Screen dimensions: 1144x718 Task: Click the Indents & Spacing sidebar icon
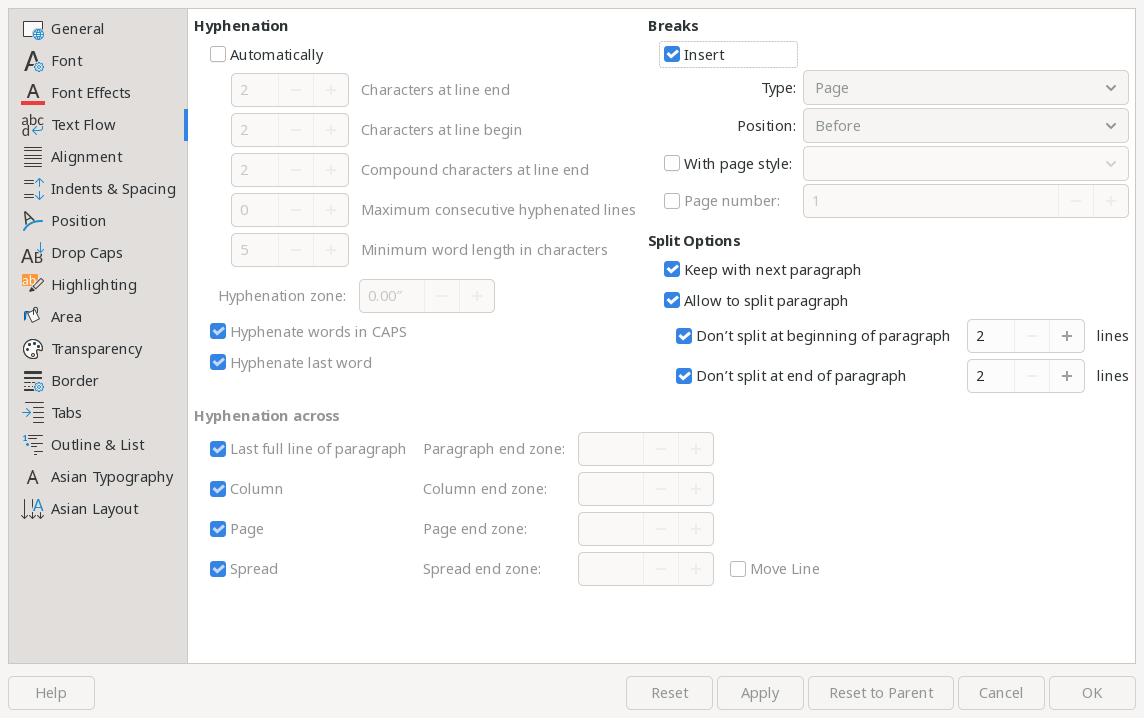click(x=33, y=189)
